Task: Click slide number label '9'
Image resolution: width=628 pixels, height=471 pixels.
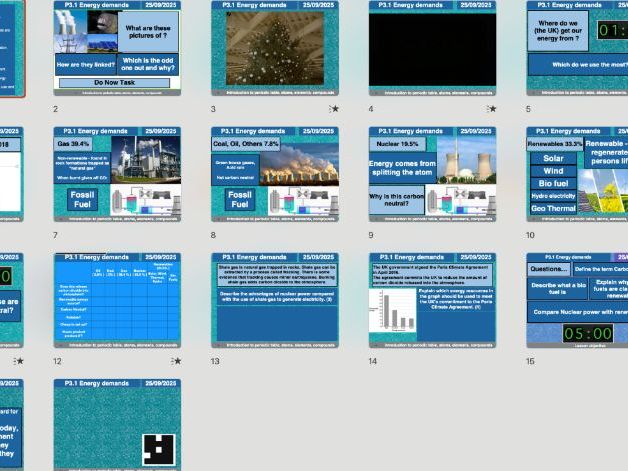Action: (371, 235)
